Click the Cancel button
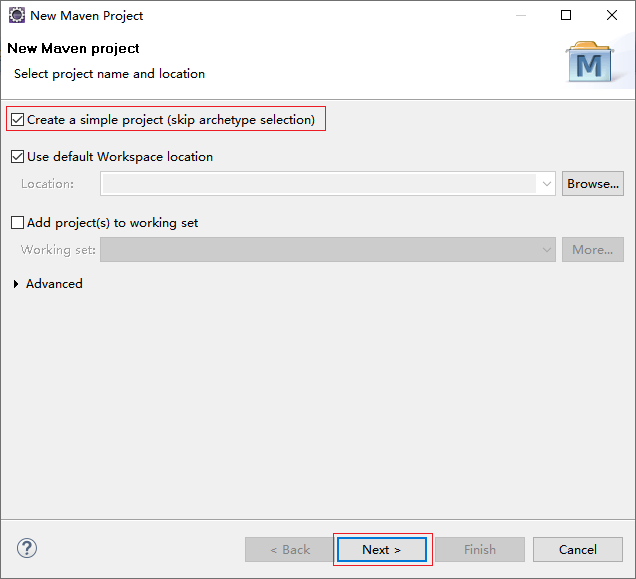Viewport: 636px width, 579px height. coord(578,550)
